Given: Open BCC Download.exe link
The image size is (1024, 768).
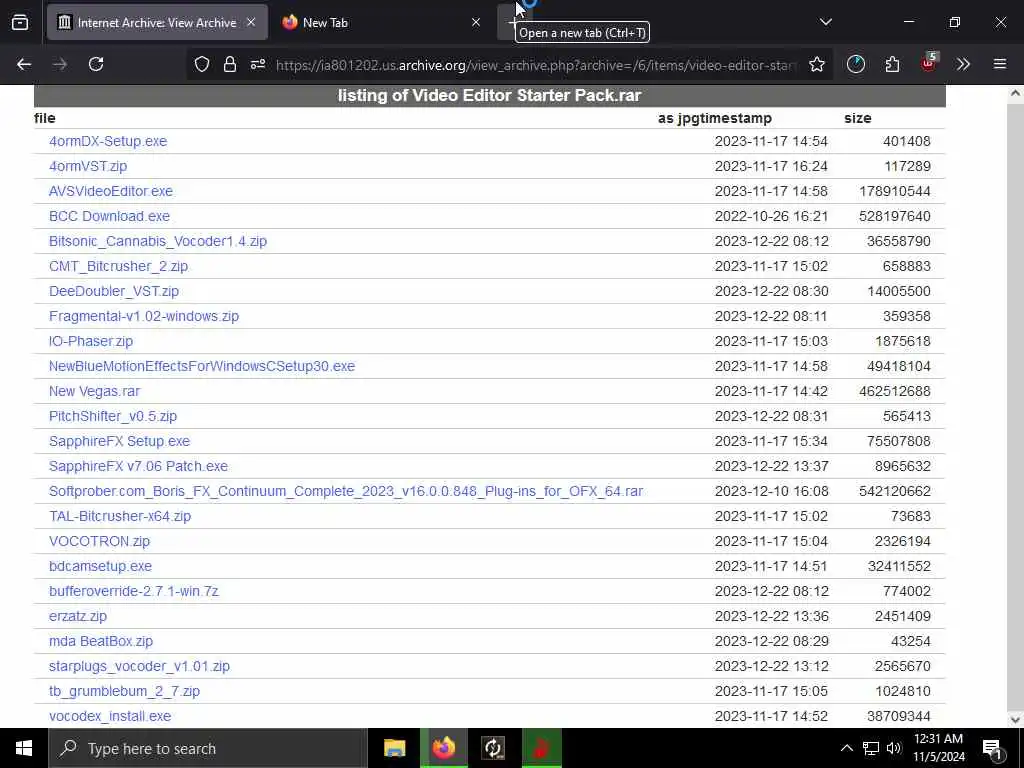Looking at the screenshot, I should click(x=109, y=216).
